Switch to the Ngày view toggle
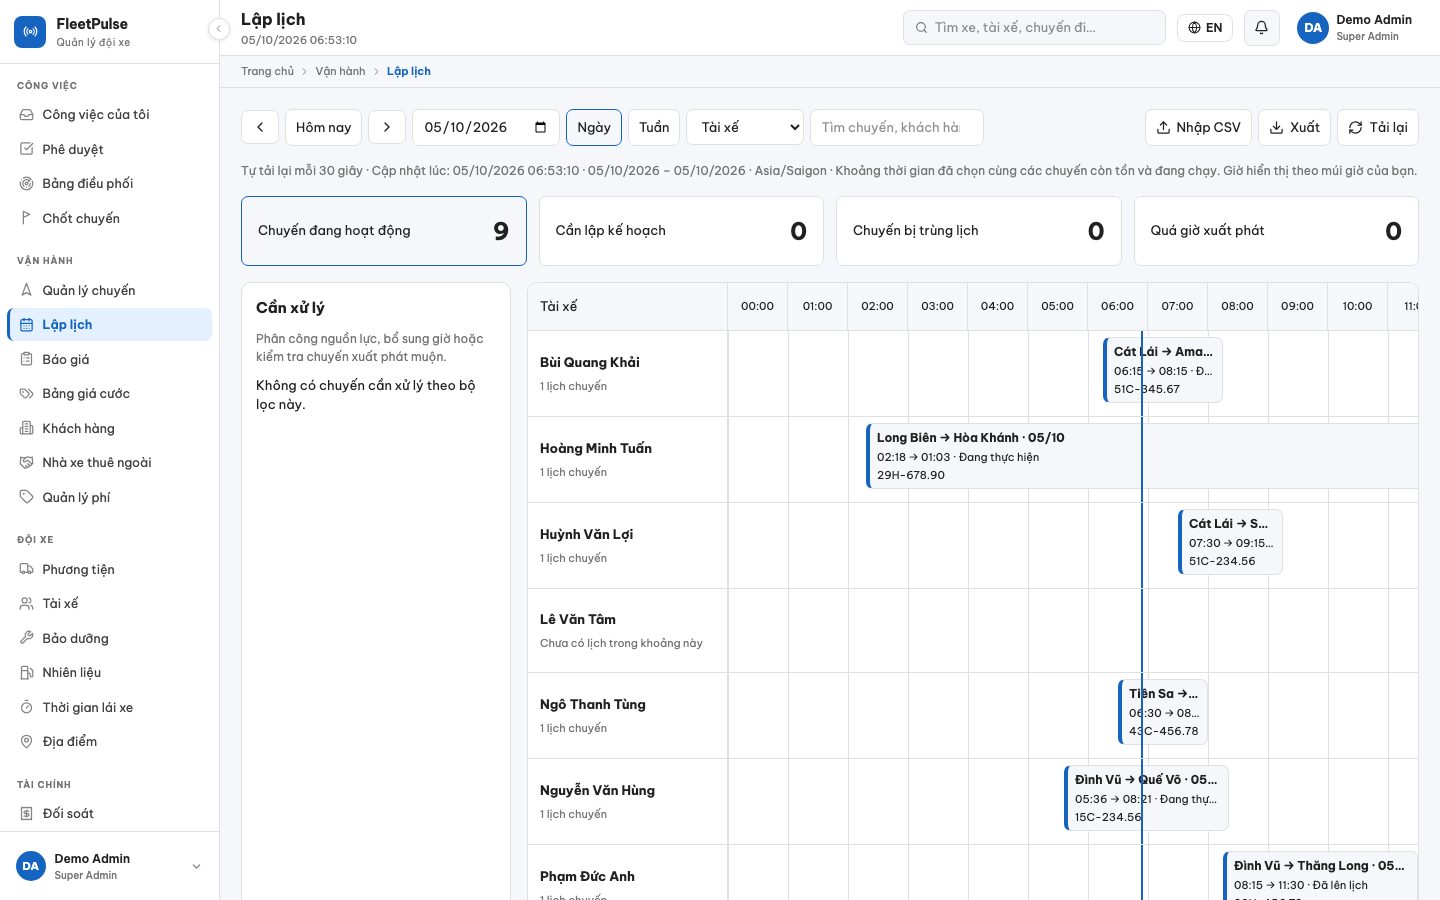The width and height of the screenshot is (1440, 900). (594, 127)
